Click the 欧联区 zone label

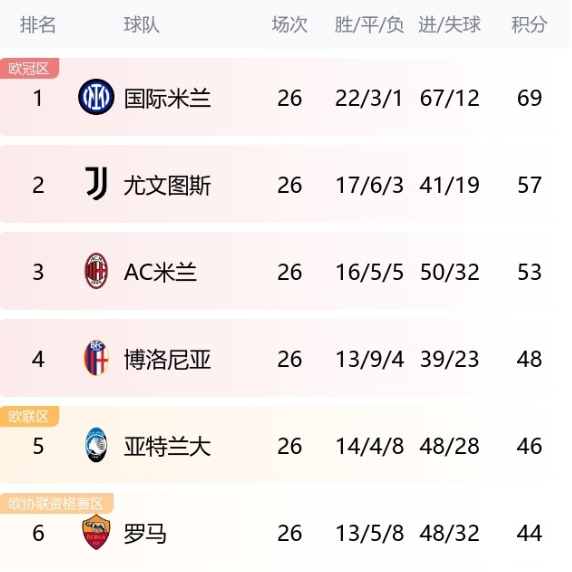tap(29, 416)
